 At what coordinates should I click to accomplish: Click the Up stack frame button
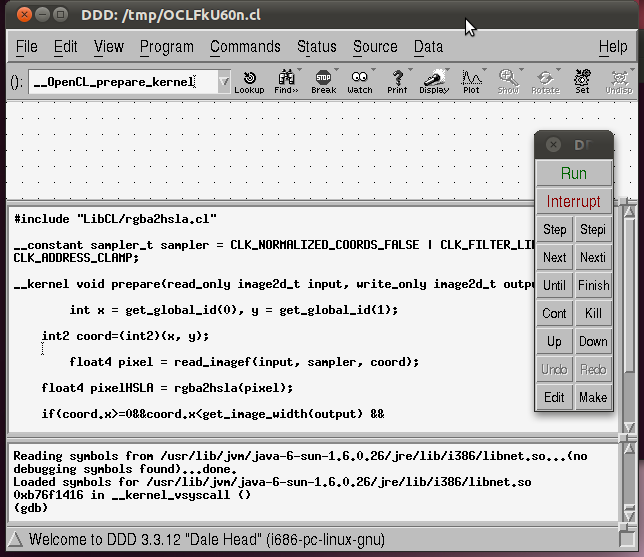tap(554, 341)
